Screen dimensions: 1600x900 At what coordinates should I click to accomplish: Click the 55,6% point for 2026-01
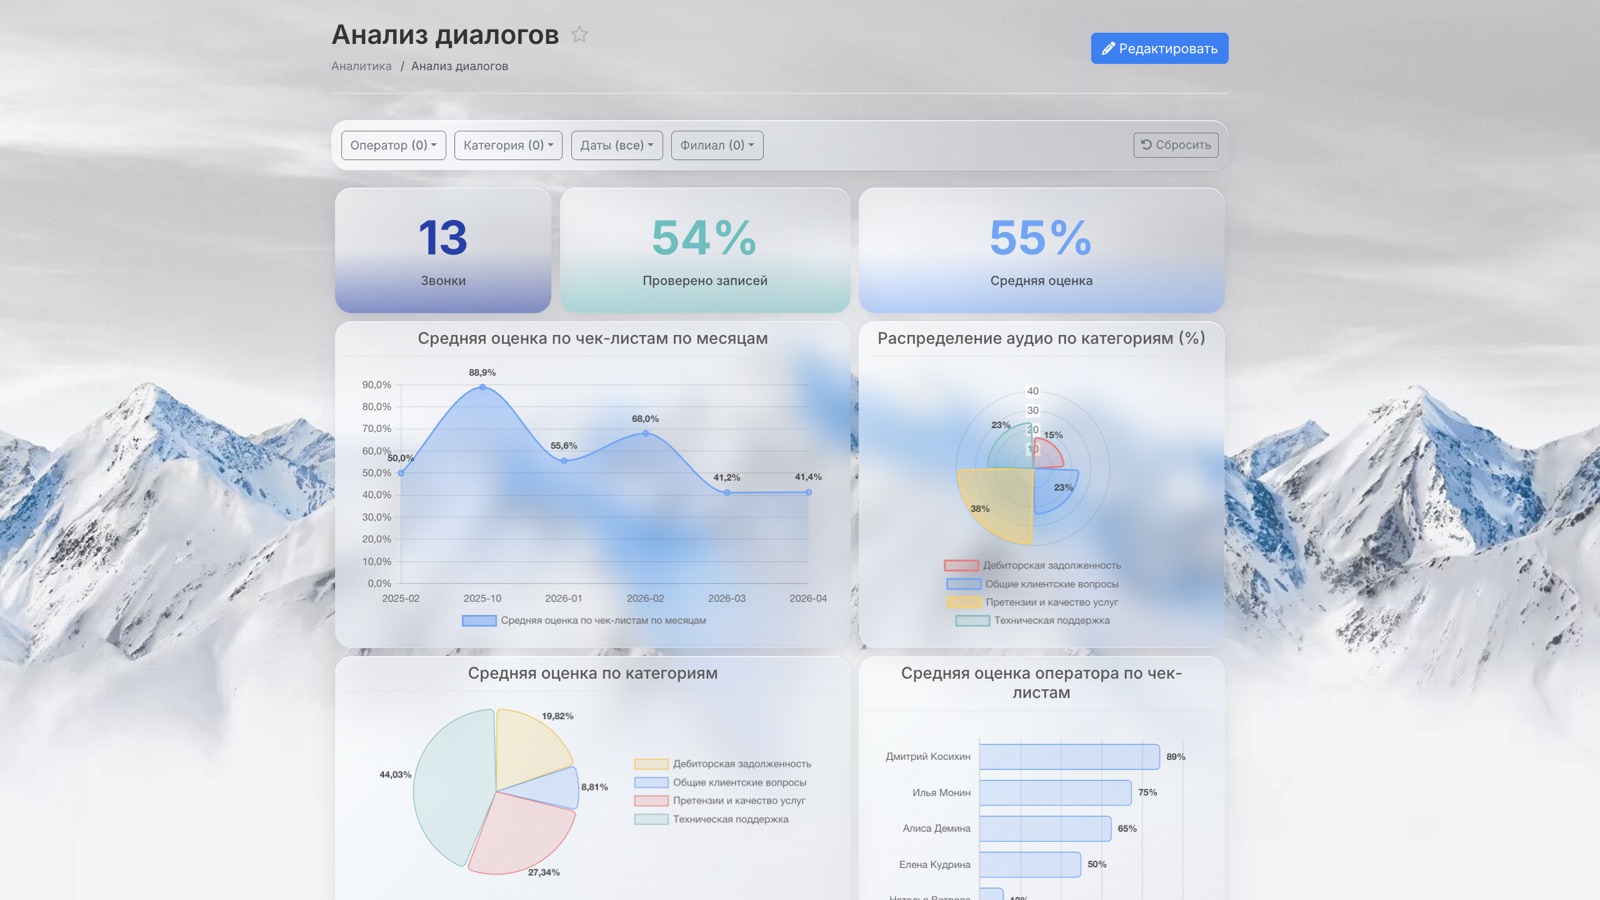pyautogui.click(x=564, y=460)
